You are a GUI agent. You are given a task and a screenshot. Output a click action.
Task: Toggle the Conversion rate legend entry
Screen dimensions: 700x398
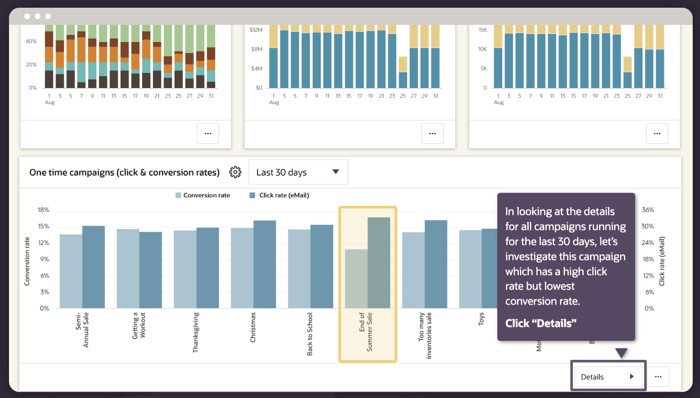click(203, 195)
